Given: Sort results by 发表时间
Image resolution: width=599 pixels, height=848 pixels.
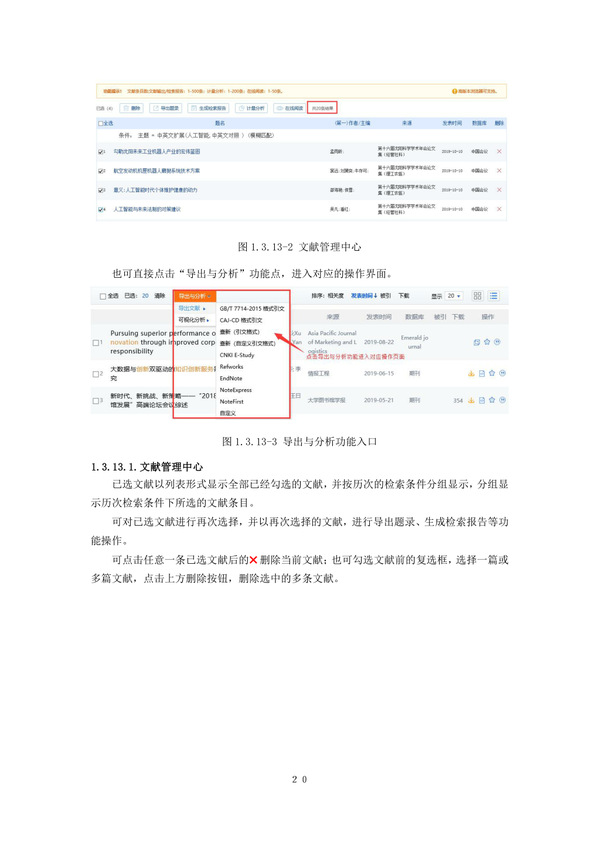Looking at the screenshot, I should (x=364, y=296).
